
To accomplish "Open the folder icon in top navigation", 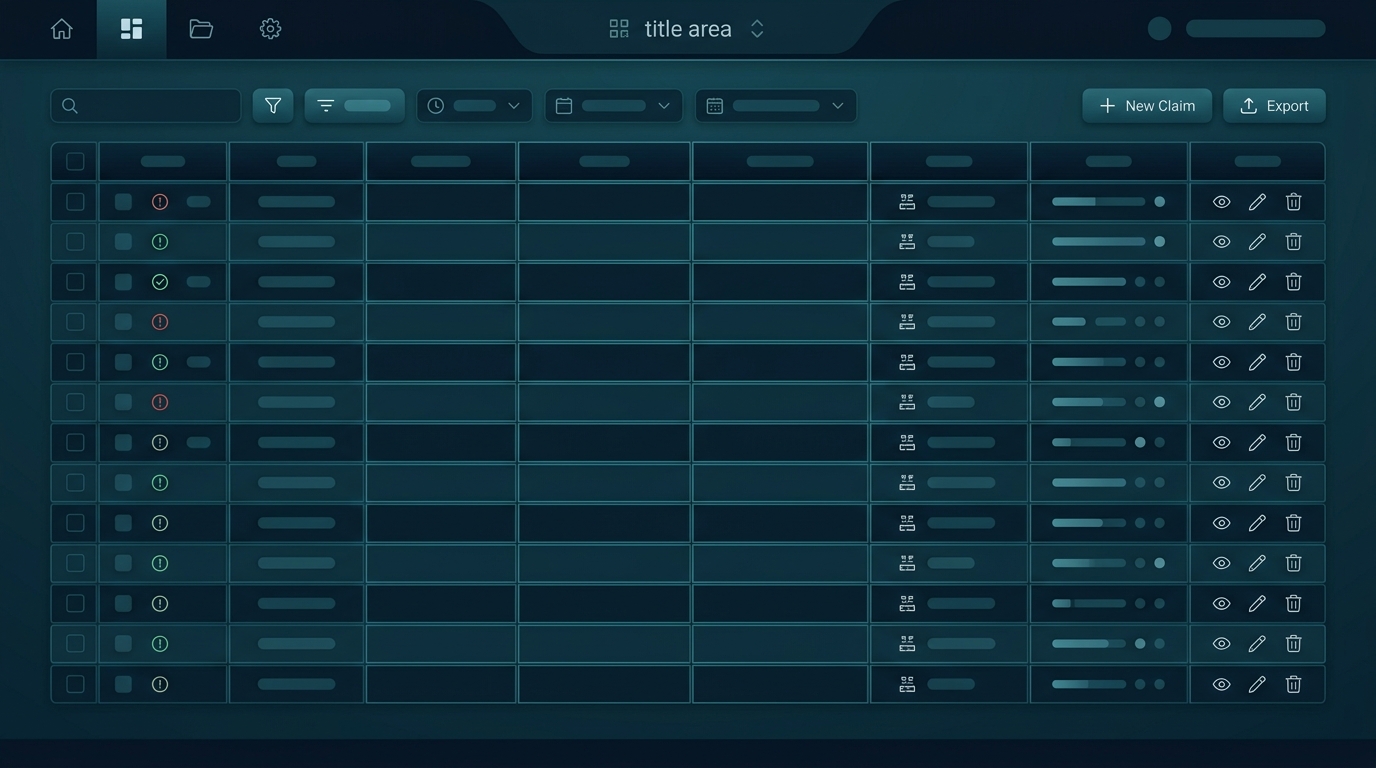I will pos(201,29).
